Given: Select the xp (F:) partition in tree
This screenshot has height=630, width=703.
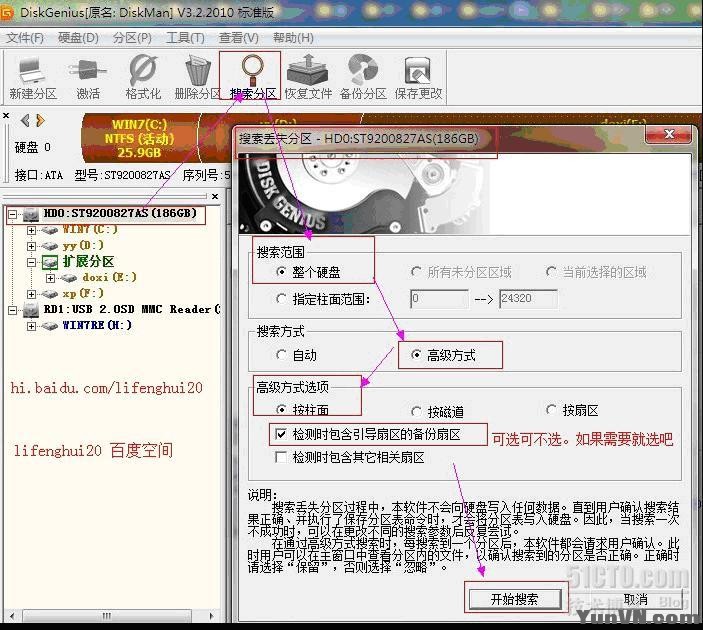Looking at the screenshot, I should pos(83,294).
